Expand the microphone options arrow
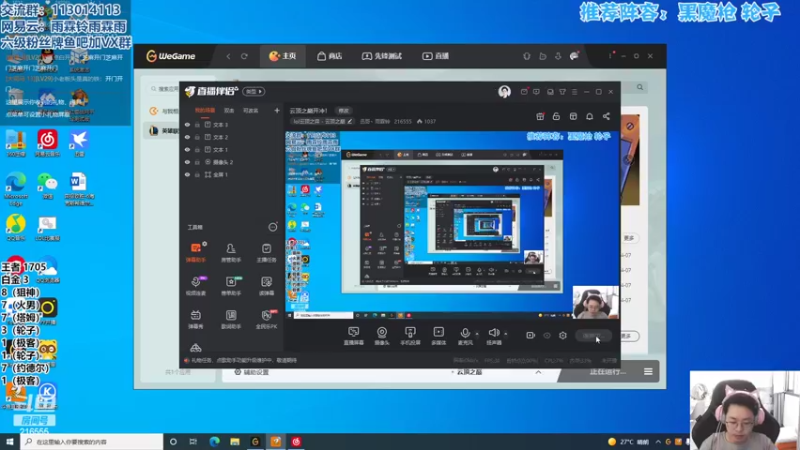The width and height of the screenshot is (800, 450). [477, 334]
